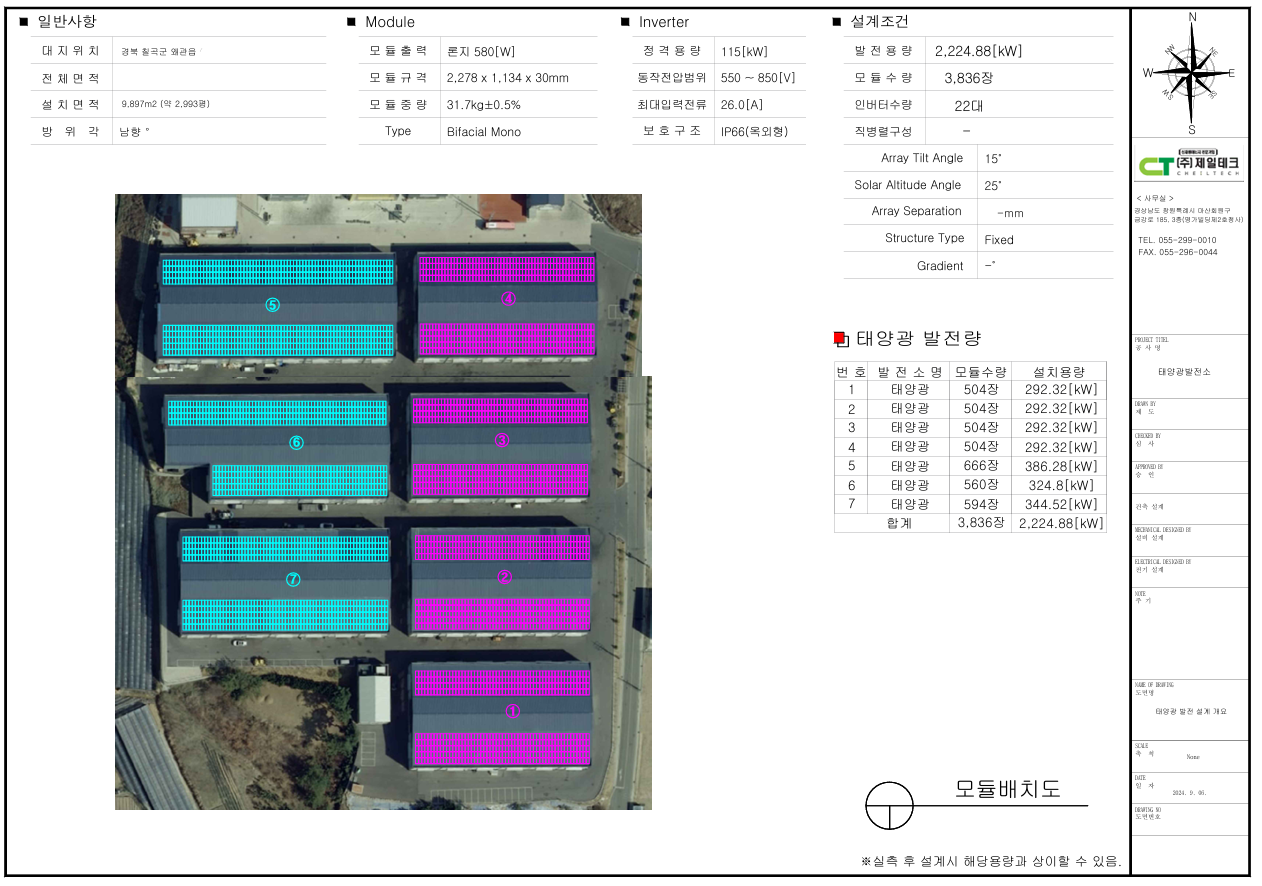
Task: Click the 666장 cell in table row 5
Action: click(980, 466)
